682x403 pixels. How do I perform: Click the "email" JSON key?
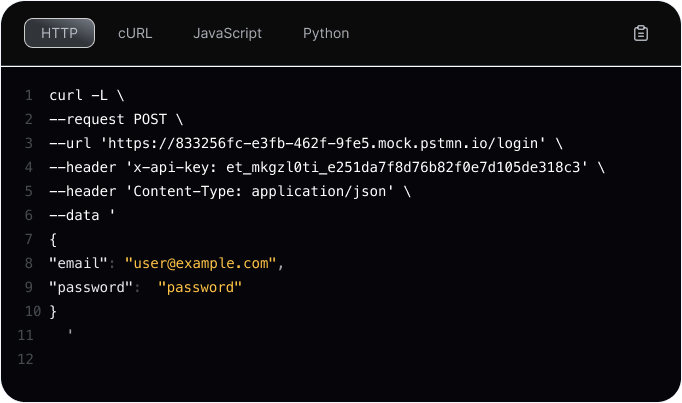tap(78, 264)
